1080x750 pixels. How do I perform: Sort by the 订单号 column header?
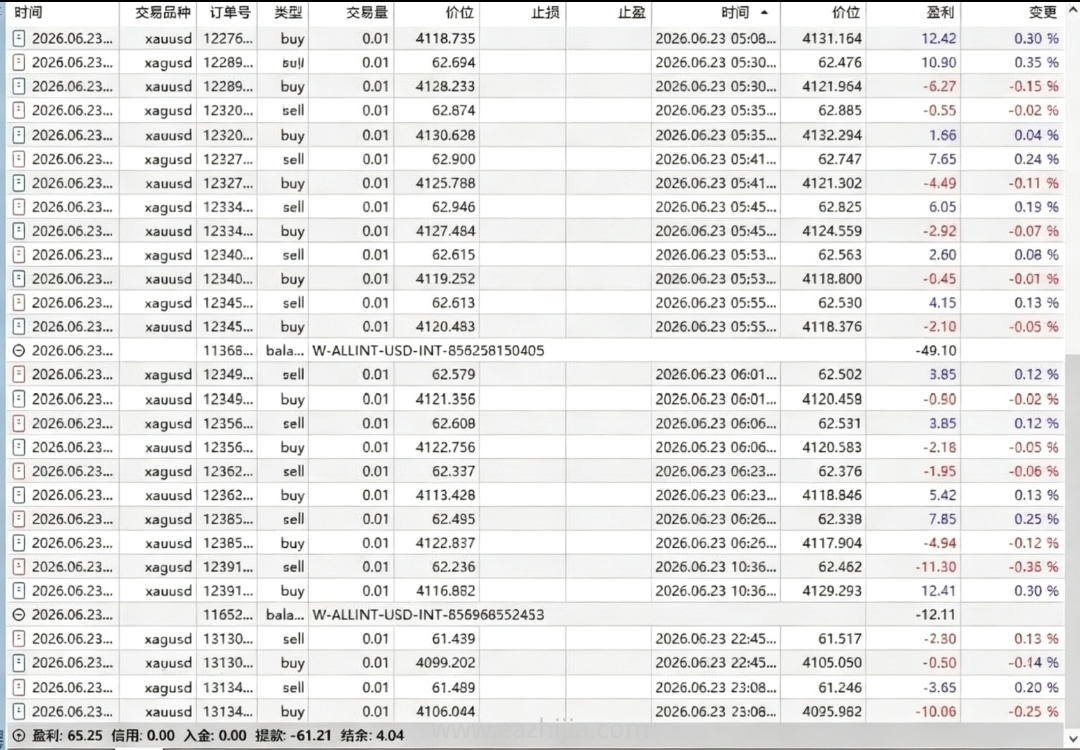(230, 12)
